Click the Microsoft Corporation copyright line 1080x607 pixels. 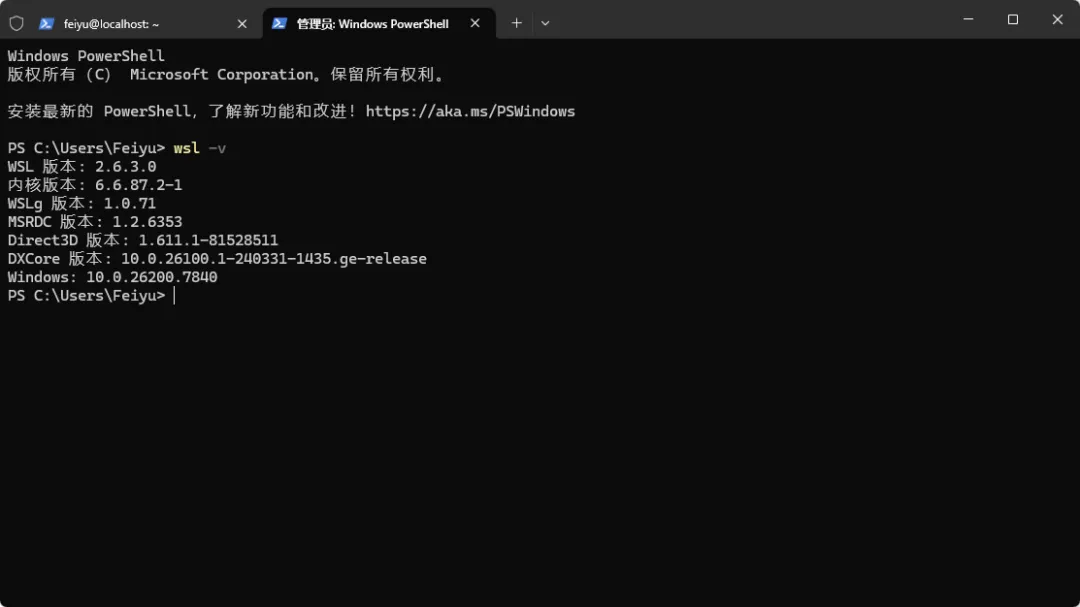coord(226,74)
